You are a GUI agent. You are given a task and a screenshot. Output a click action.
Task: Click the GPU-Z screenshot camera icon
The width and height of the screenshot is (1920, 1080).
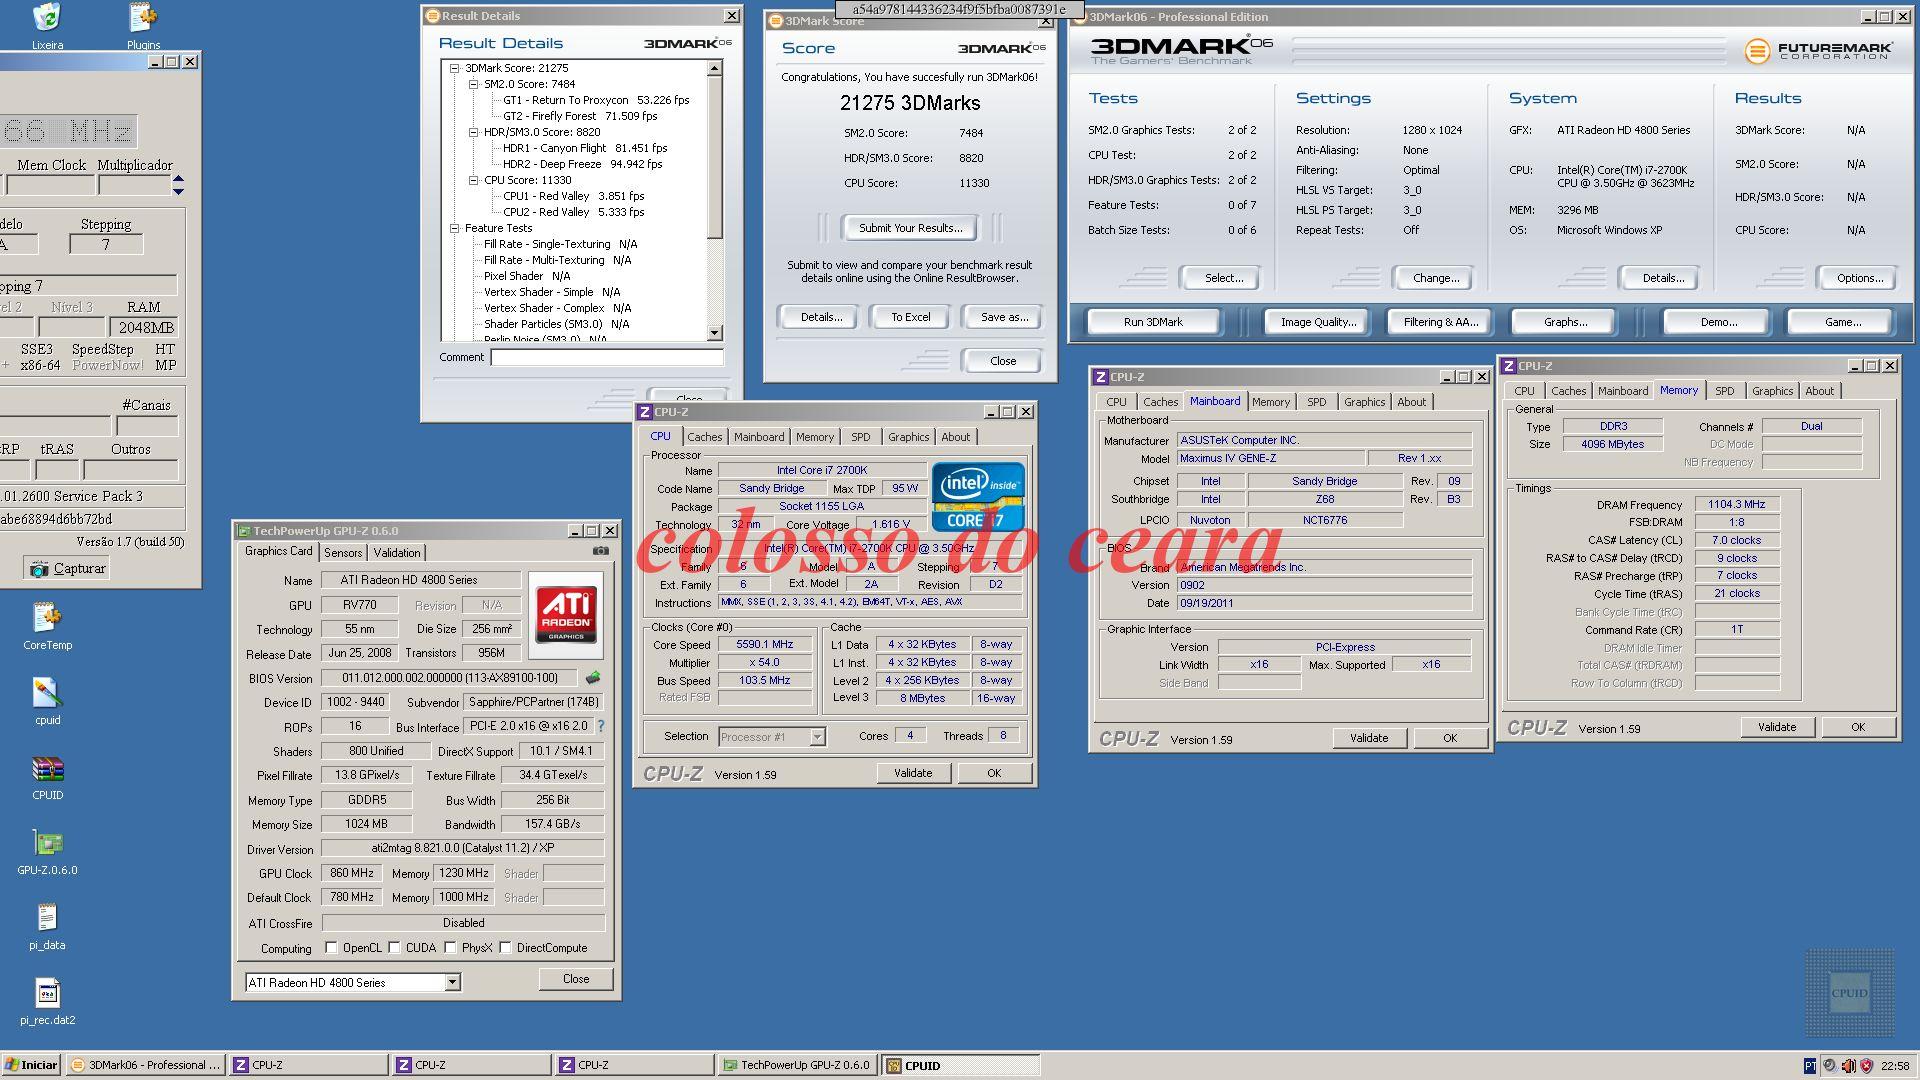pos(600,551)
